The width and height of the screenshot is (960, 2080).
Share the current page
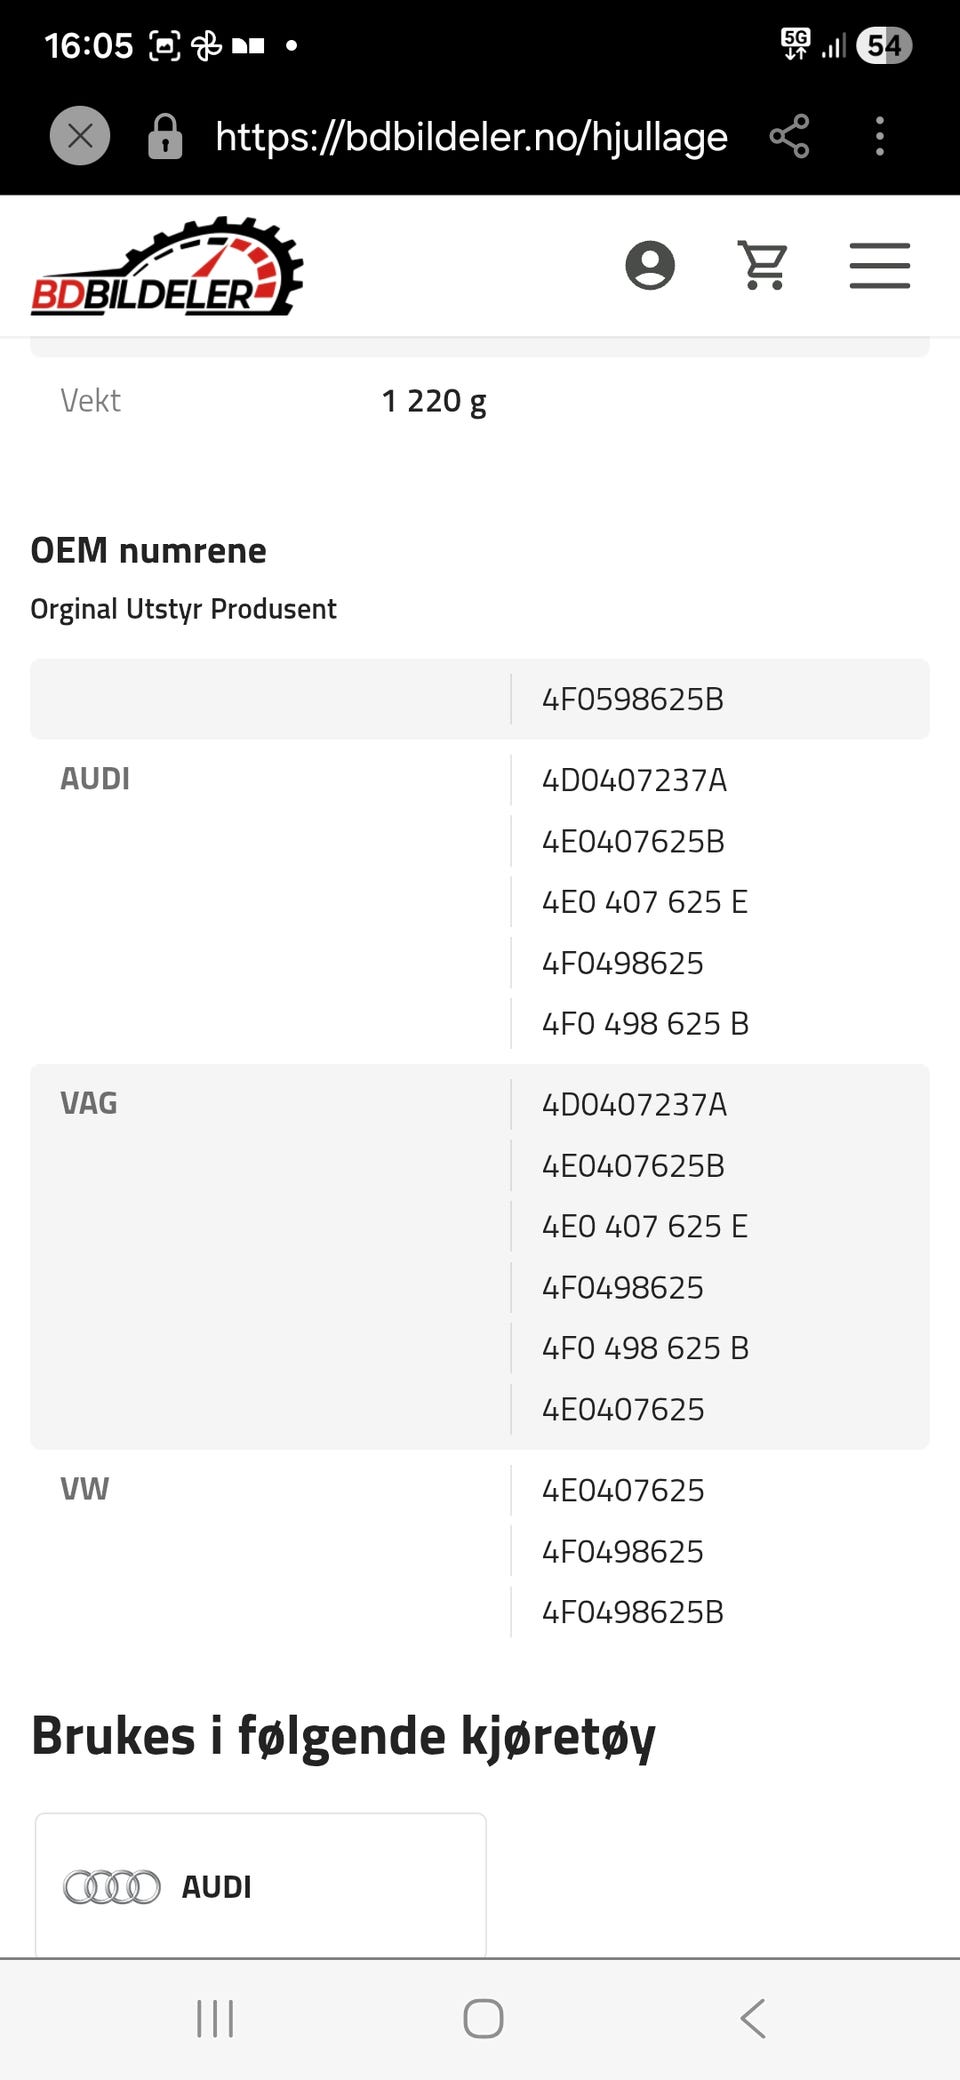click(x=789, y=136)
